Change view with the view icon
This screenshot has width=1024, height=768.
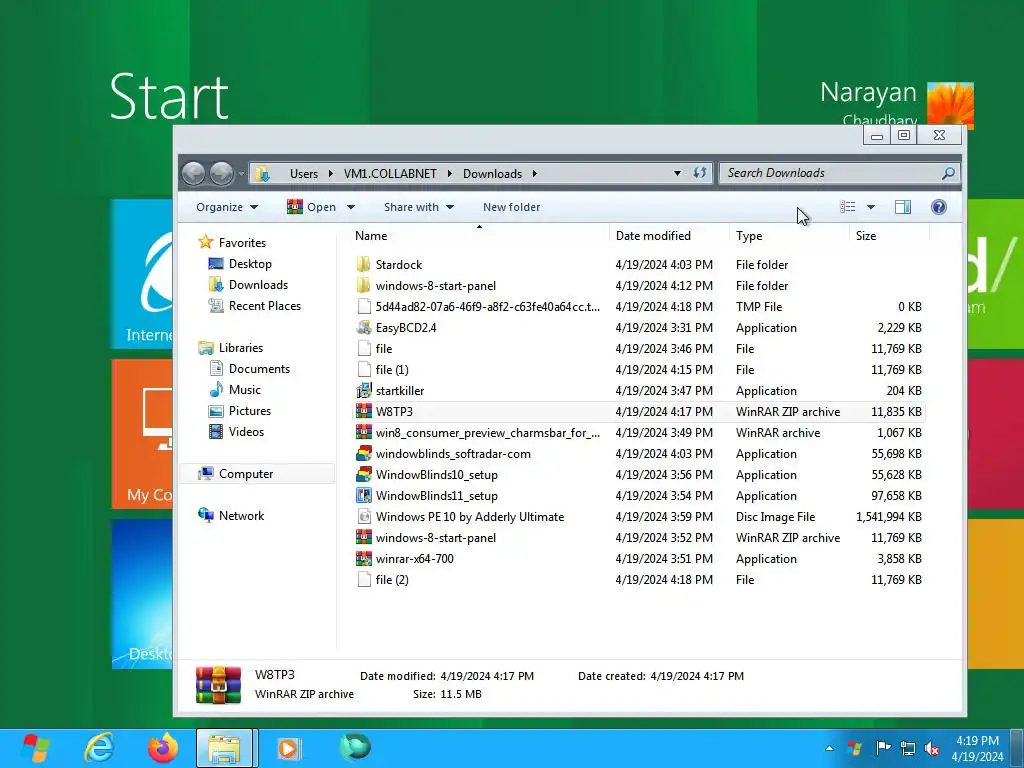click(848, 207)
